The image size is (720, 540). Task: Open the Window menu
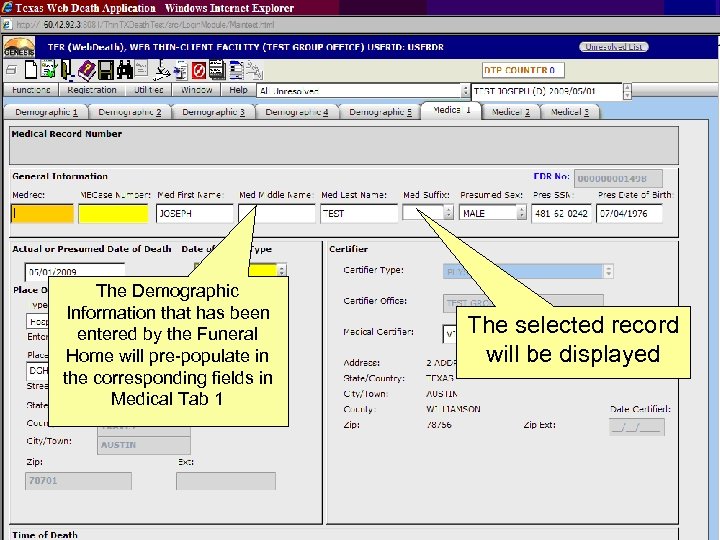tap(197, 90)
